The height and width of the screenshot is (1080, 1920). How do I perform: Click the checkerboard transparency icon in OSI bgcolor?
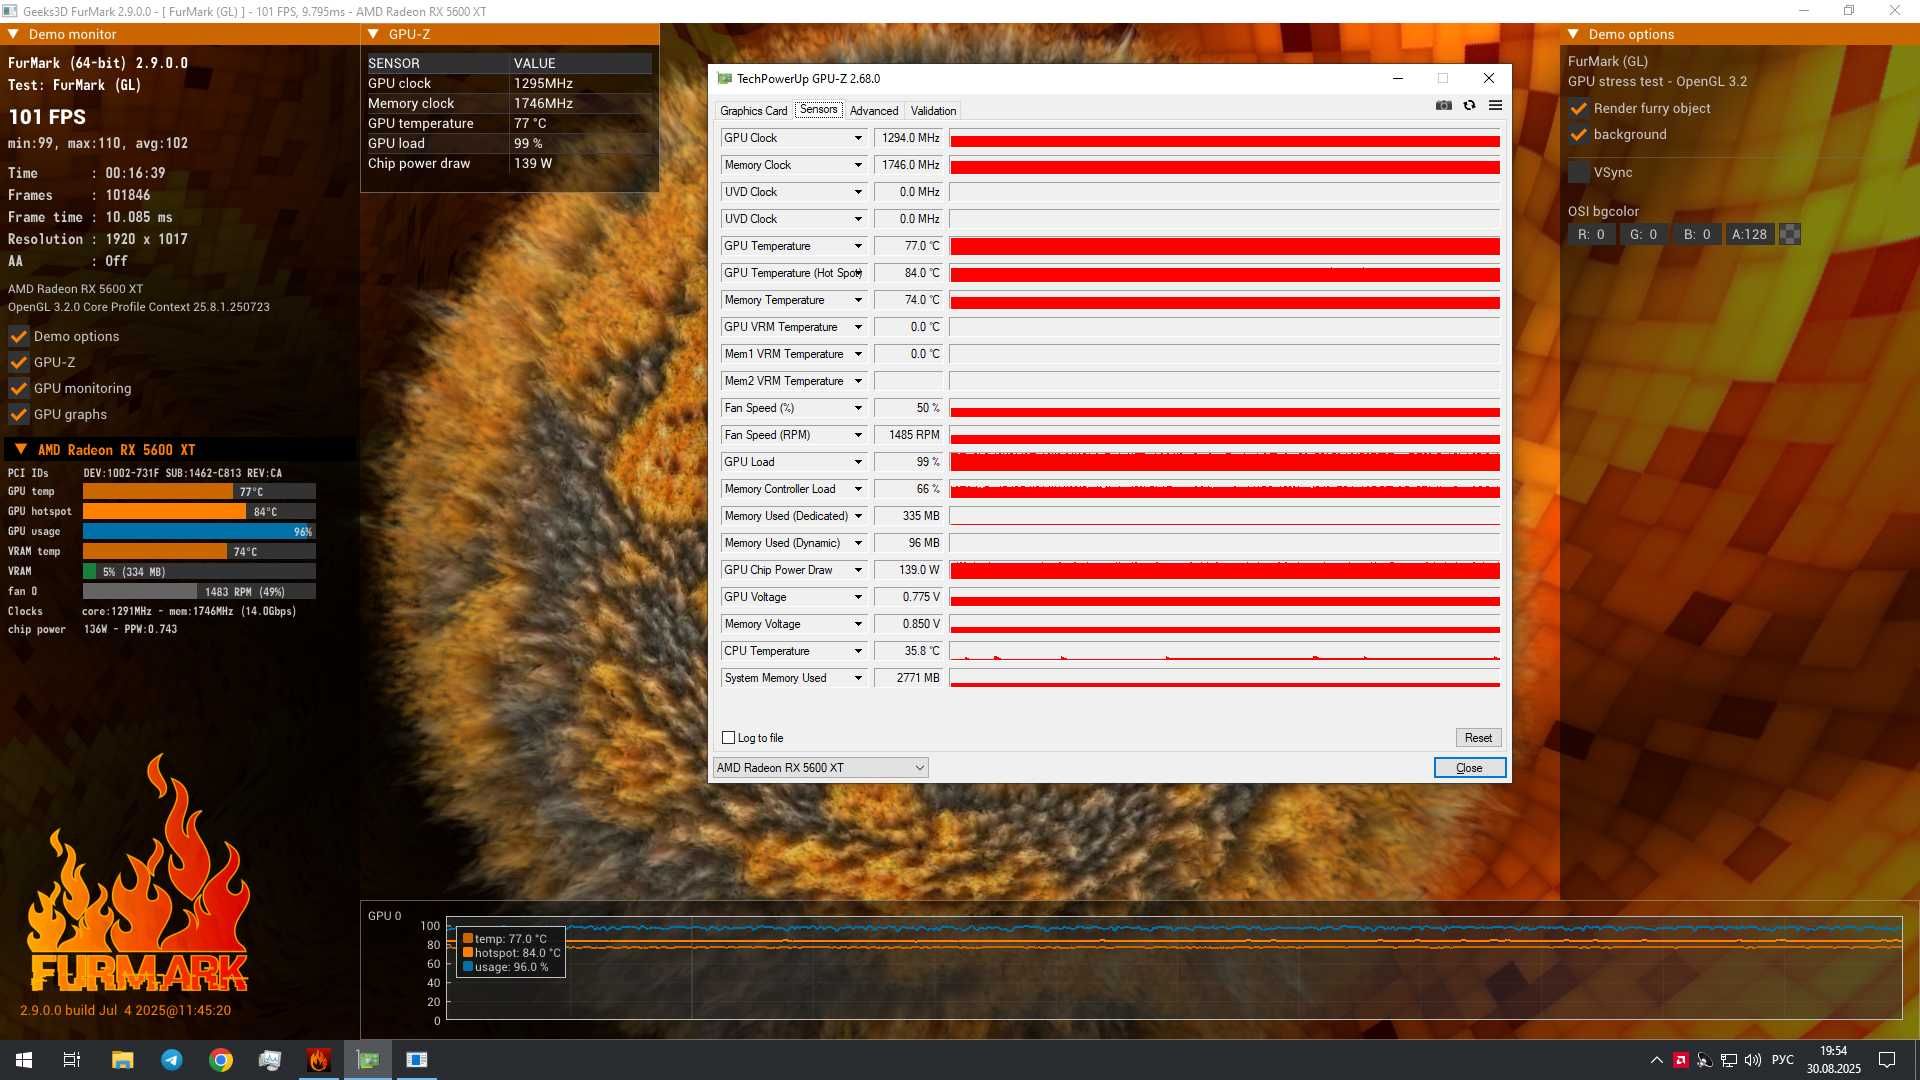[1790, 234]
